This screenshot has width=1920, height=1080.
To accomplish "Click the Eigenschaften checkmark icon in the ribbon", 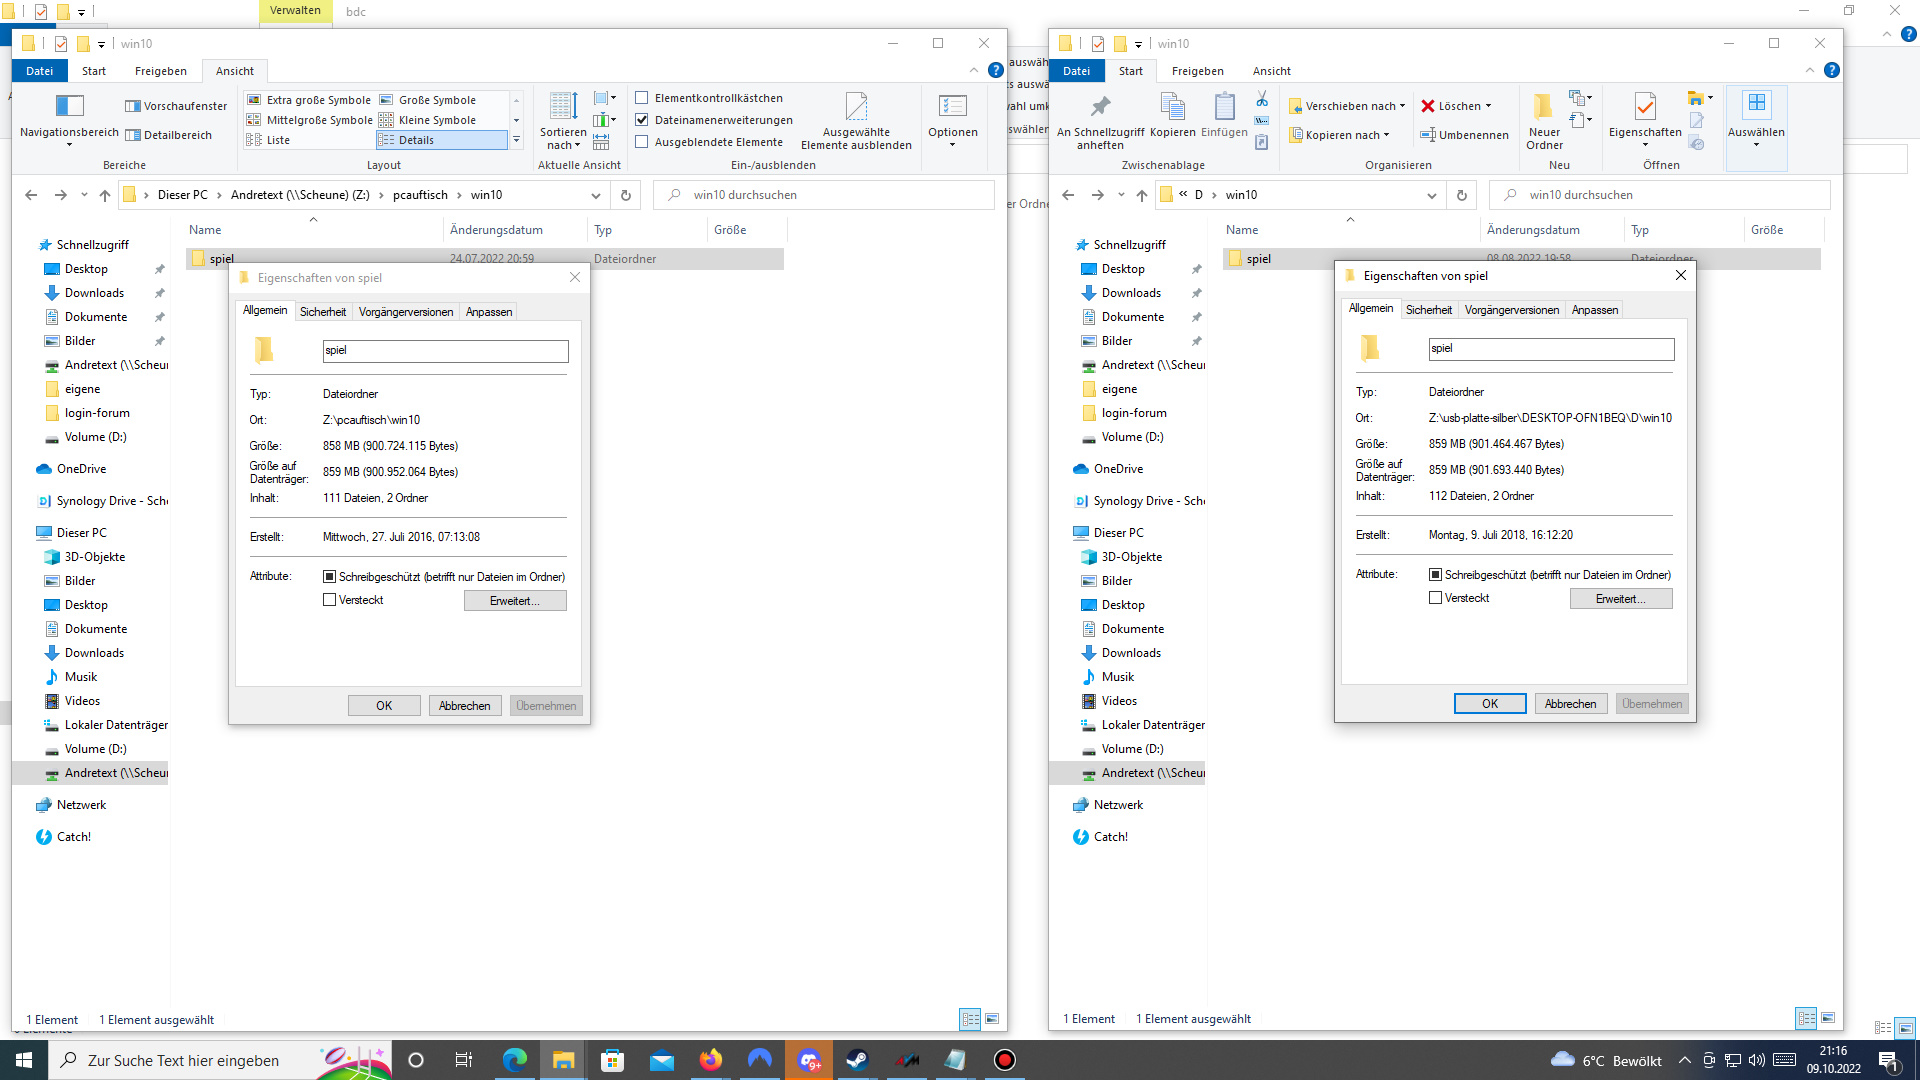I will tap(1644, 106).
